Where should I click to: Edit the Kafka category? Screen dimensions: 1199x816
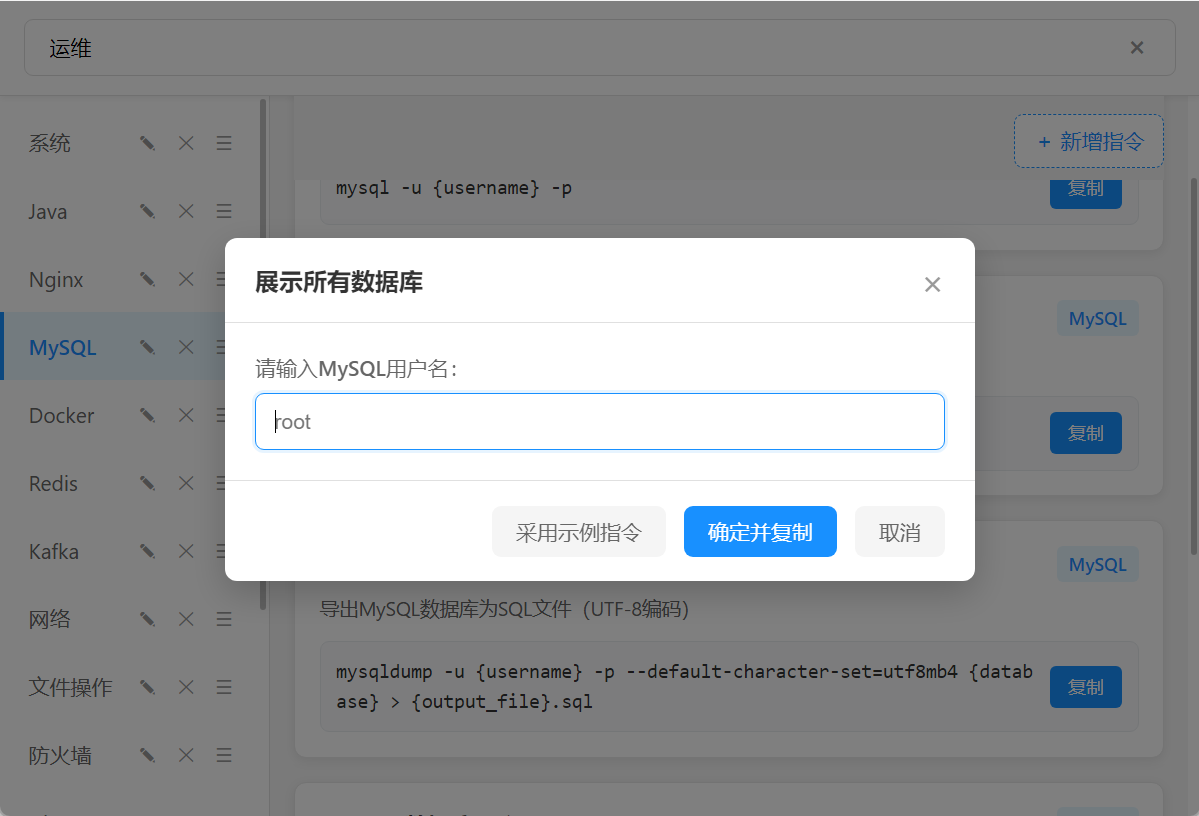148,551
